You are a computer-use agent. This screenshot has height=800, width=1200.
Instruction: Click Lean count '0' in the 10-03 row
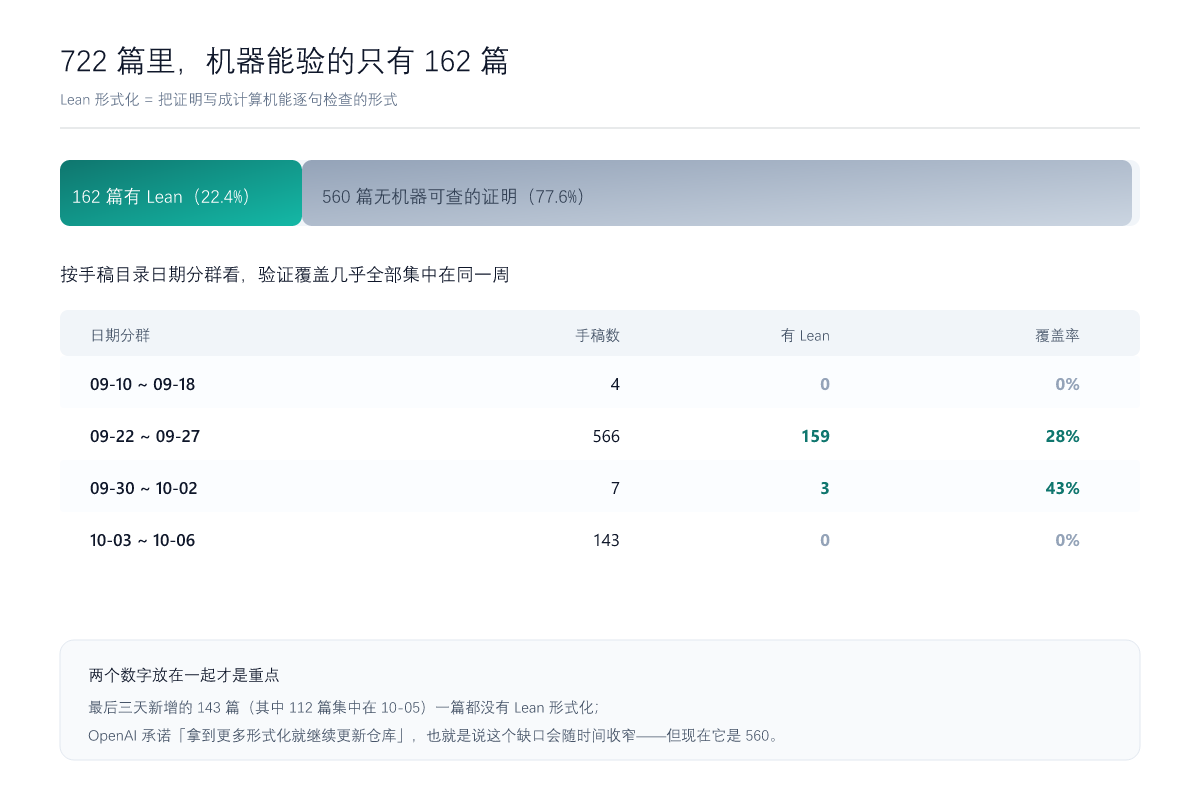(825, 540)
